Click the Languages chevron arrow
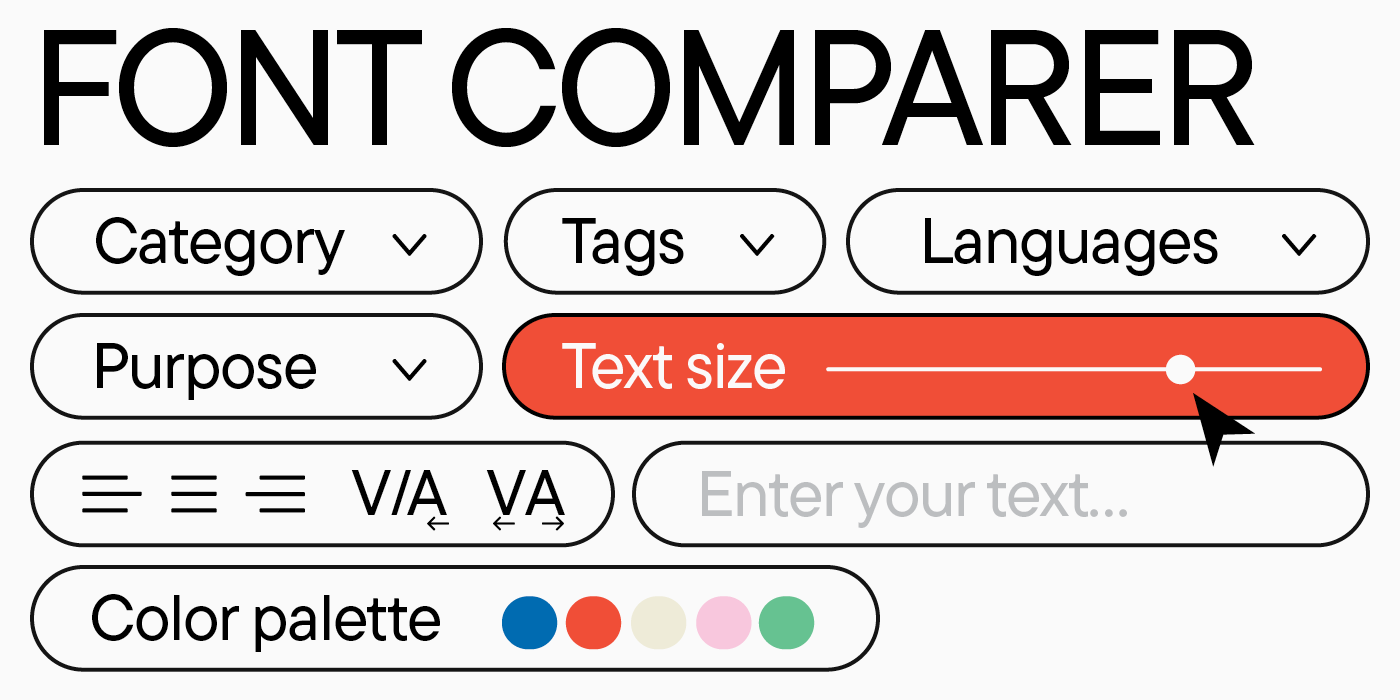Screen dimensions: 1400x700 (x=1299, y=244)
